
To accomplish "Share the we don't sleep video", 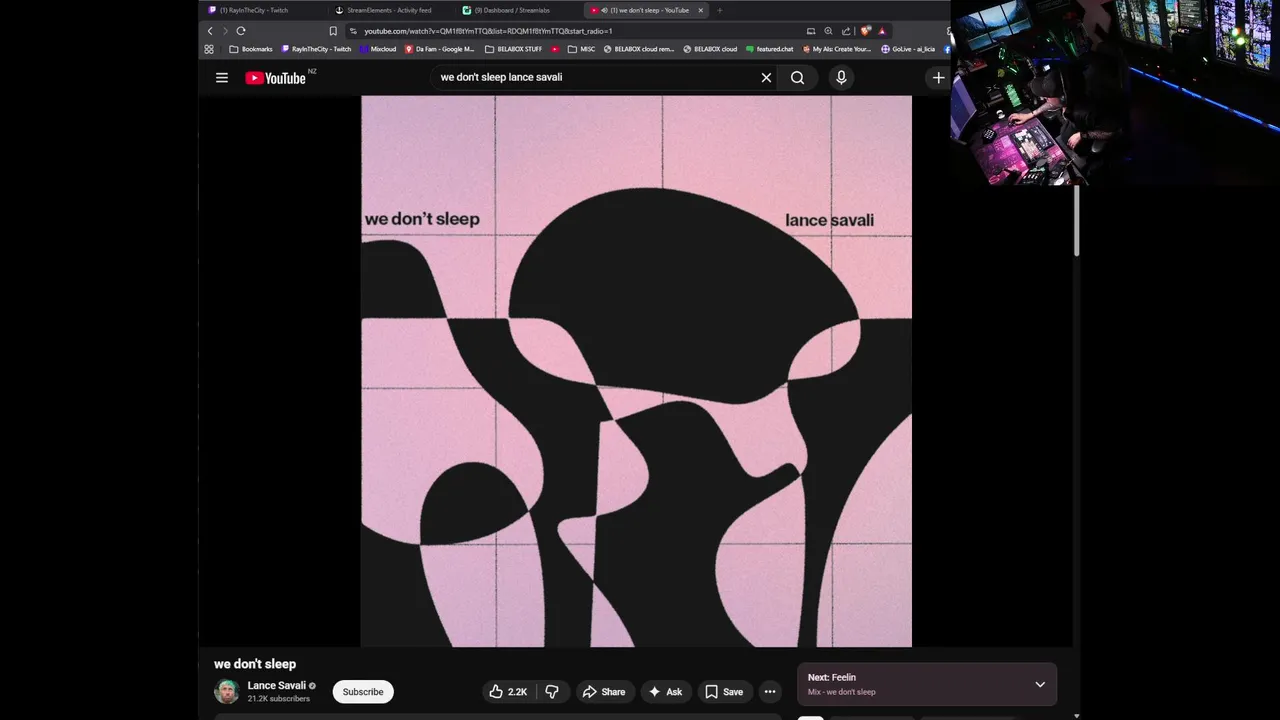I will click(x=604, y=692).
